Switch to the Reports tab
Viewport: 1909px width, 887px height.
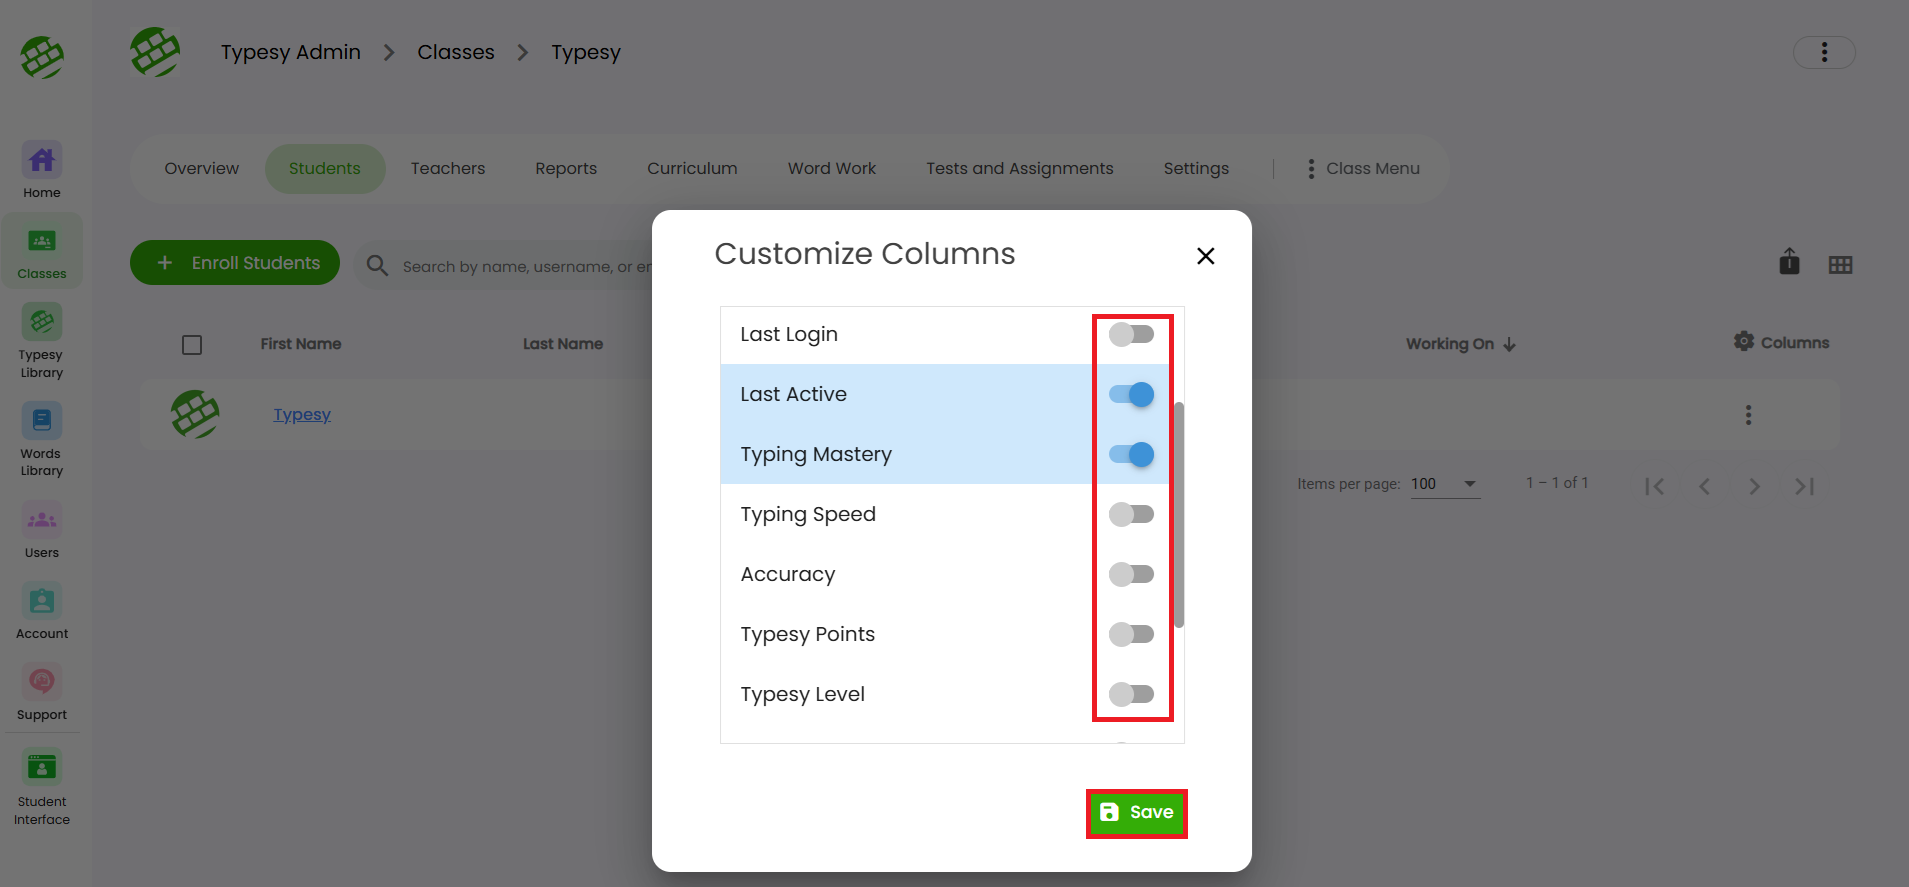[x=565, y=169]
